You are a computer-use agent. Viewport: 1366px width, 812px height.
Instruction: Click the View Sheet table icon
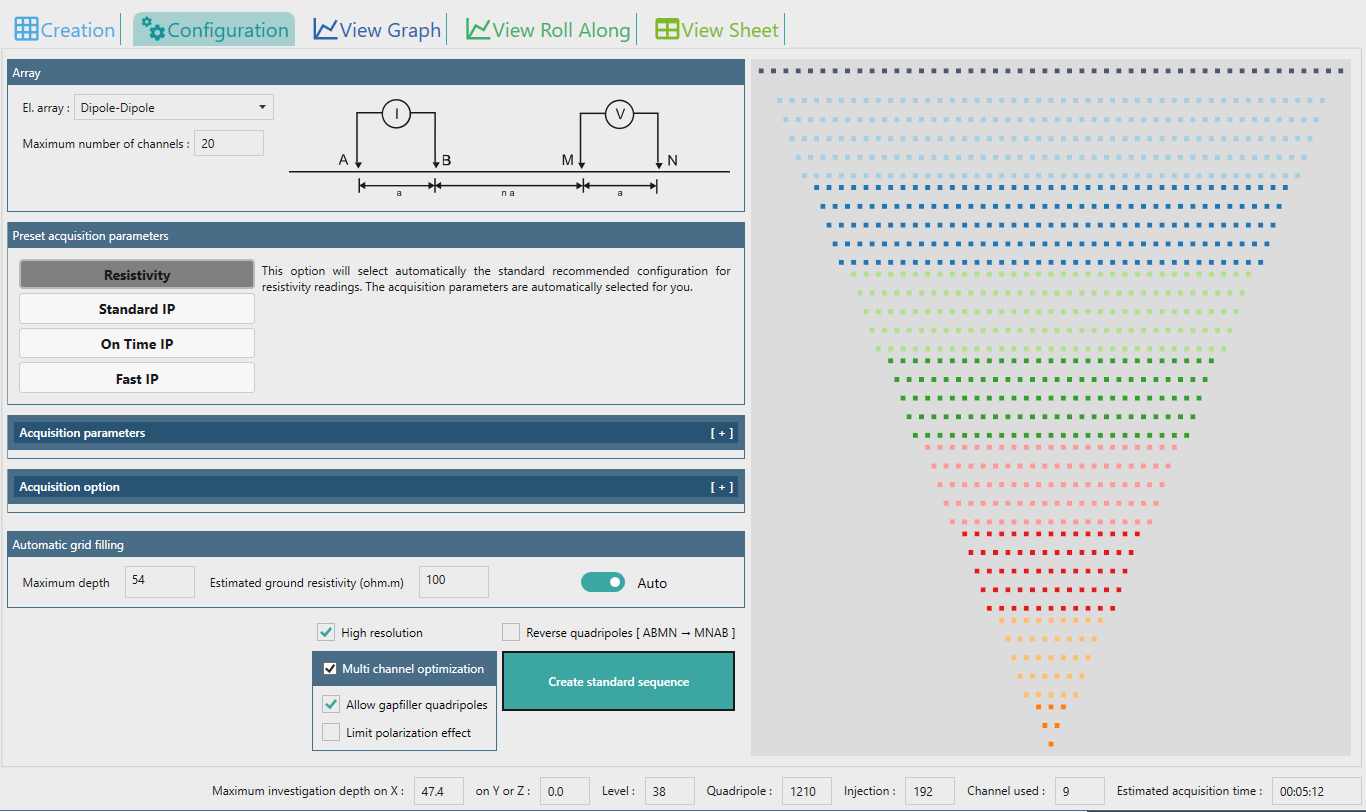pyautogui.click(x=667, y=29)
